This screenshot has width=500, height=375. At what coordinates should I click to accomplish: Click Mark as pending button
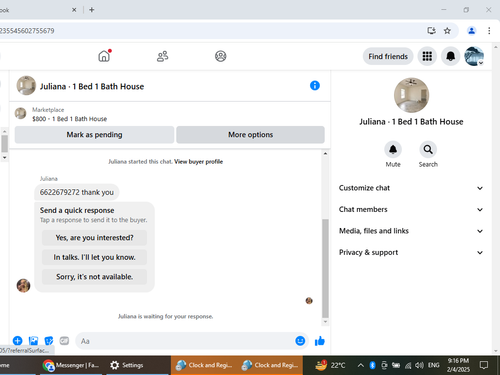coord(94,135)
